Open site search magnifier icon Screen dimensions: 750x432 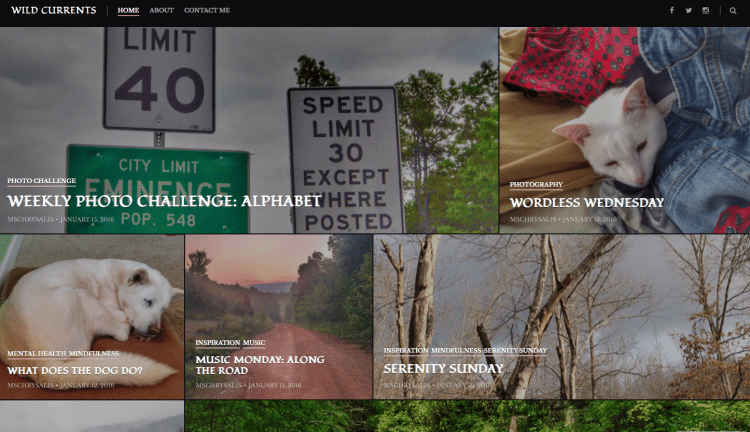click(733, 11)
